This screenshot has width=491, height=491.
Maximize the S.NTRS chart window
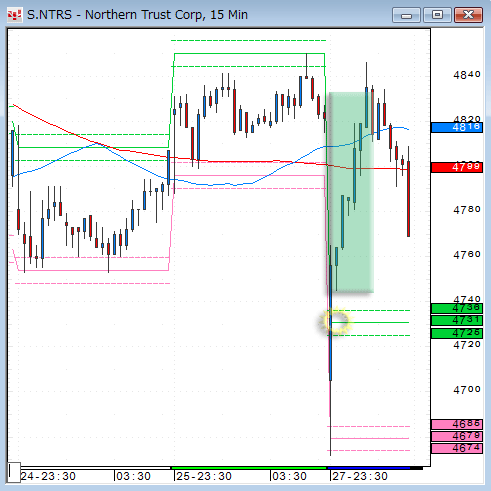pyautogui.click(x=437, y=15)
